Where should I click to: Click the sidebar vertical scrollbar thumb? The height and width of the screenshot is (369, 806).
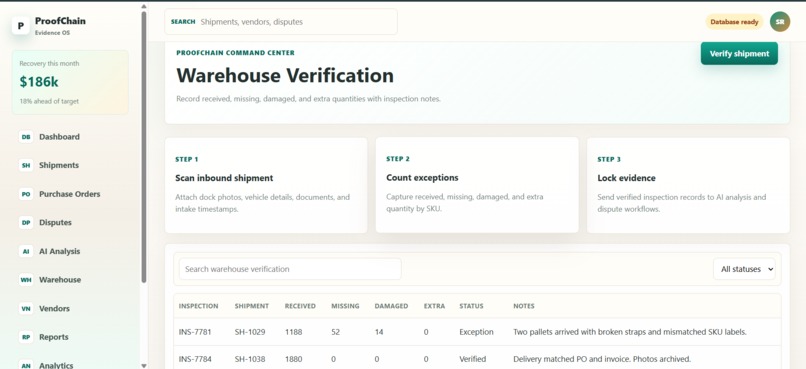[x=144, y=146]
